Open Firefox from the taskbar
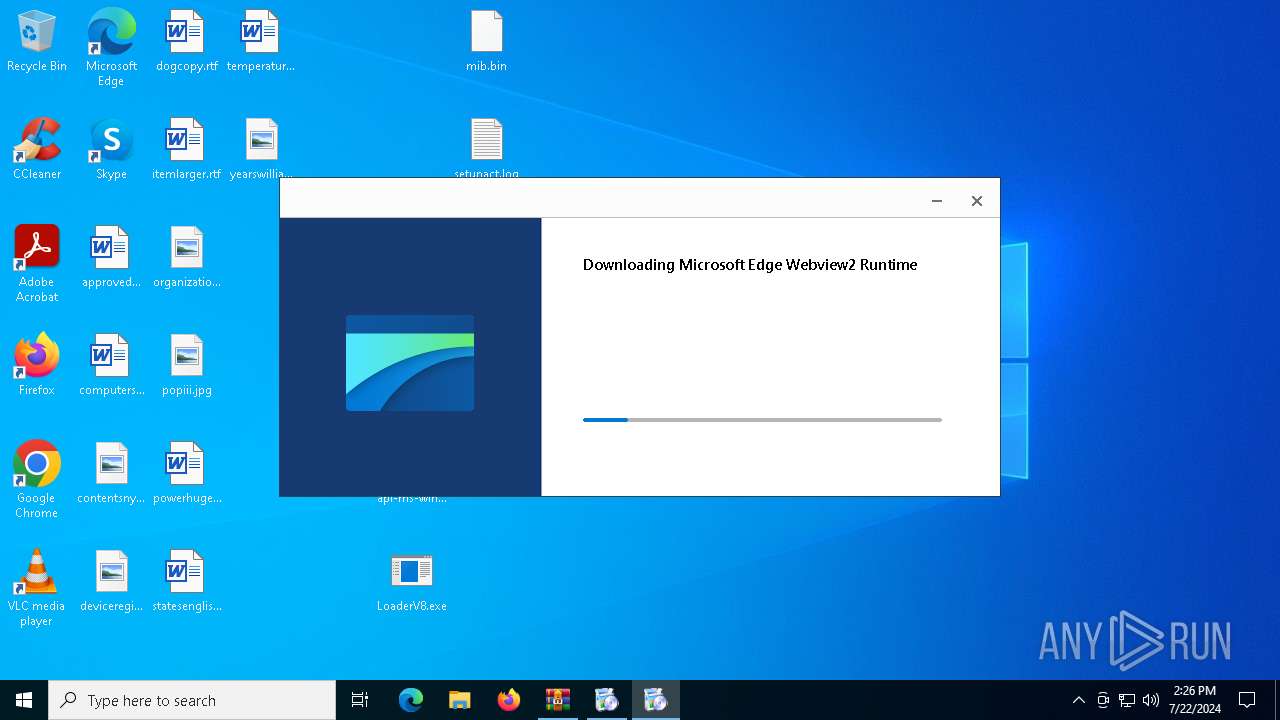Viewport: 1280px width, 720px height. (509, 700)
